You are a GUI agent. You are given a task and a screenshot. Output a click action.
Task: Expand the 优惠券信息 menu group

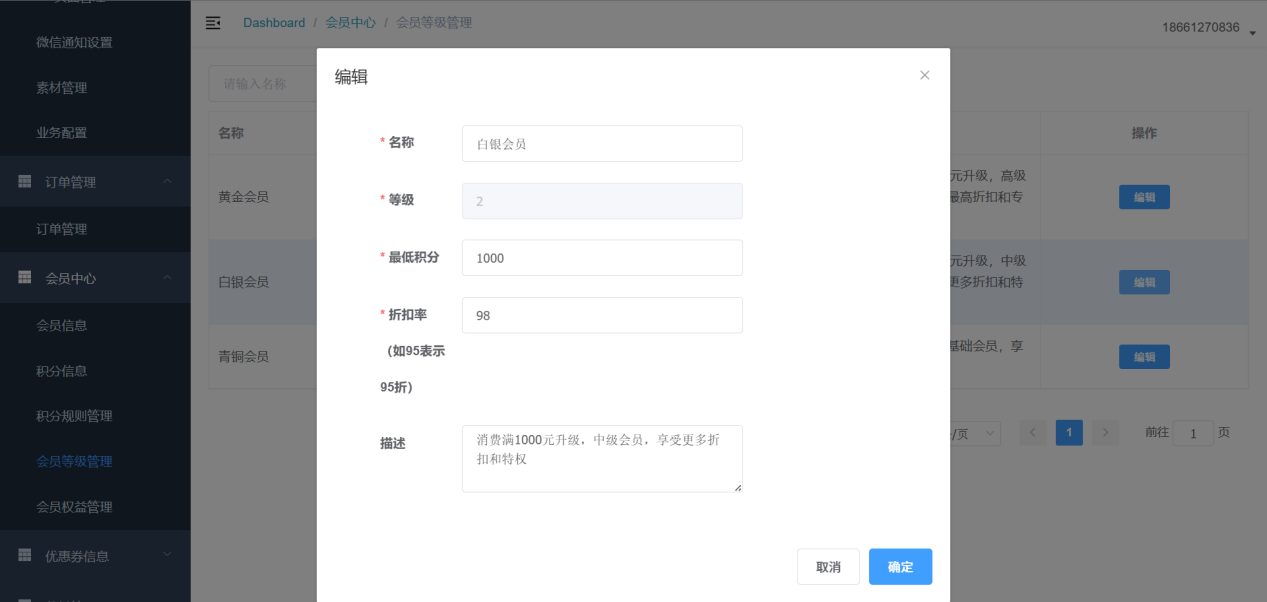167,554
